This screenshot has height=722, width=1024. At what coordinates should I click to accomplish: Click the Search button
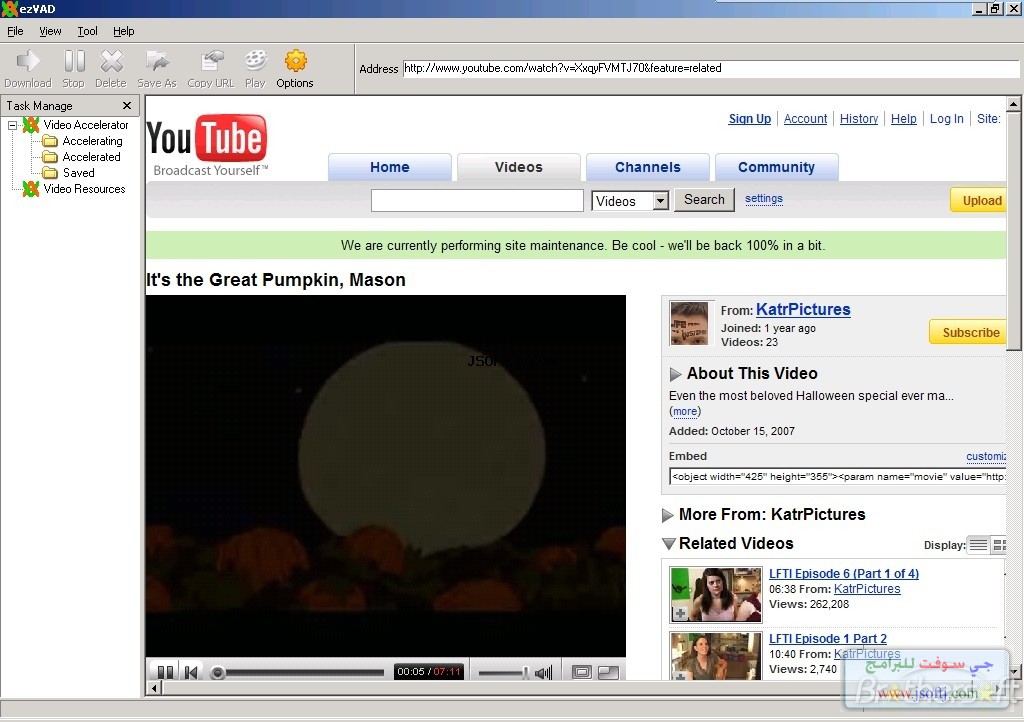click(704, 200)
